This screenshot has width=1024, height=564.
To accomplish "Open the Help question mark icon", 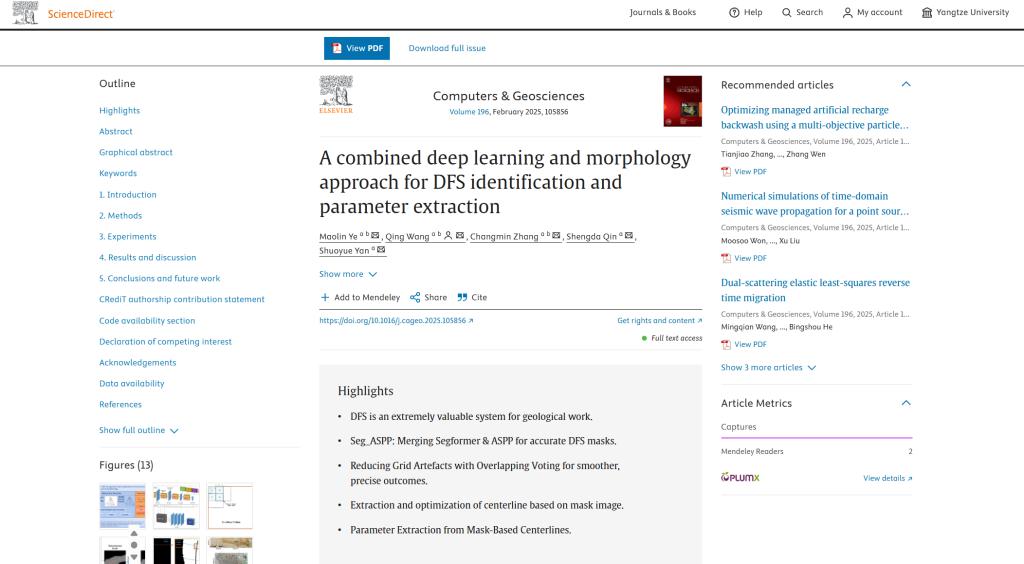I will pos(734,13).
